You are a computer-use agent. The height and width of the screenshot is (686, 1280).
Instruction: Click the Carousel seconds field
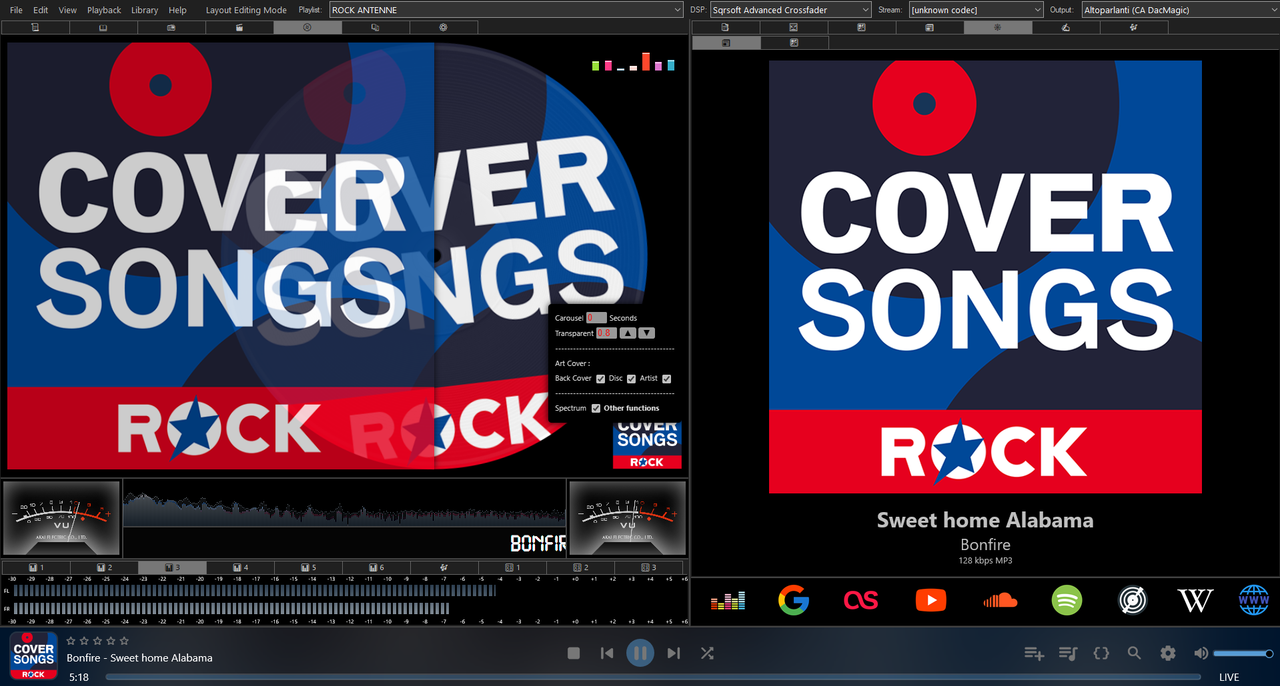point(596,318)
